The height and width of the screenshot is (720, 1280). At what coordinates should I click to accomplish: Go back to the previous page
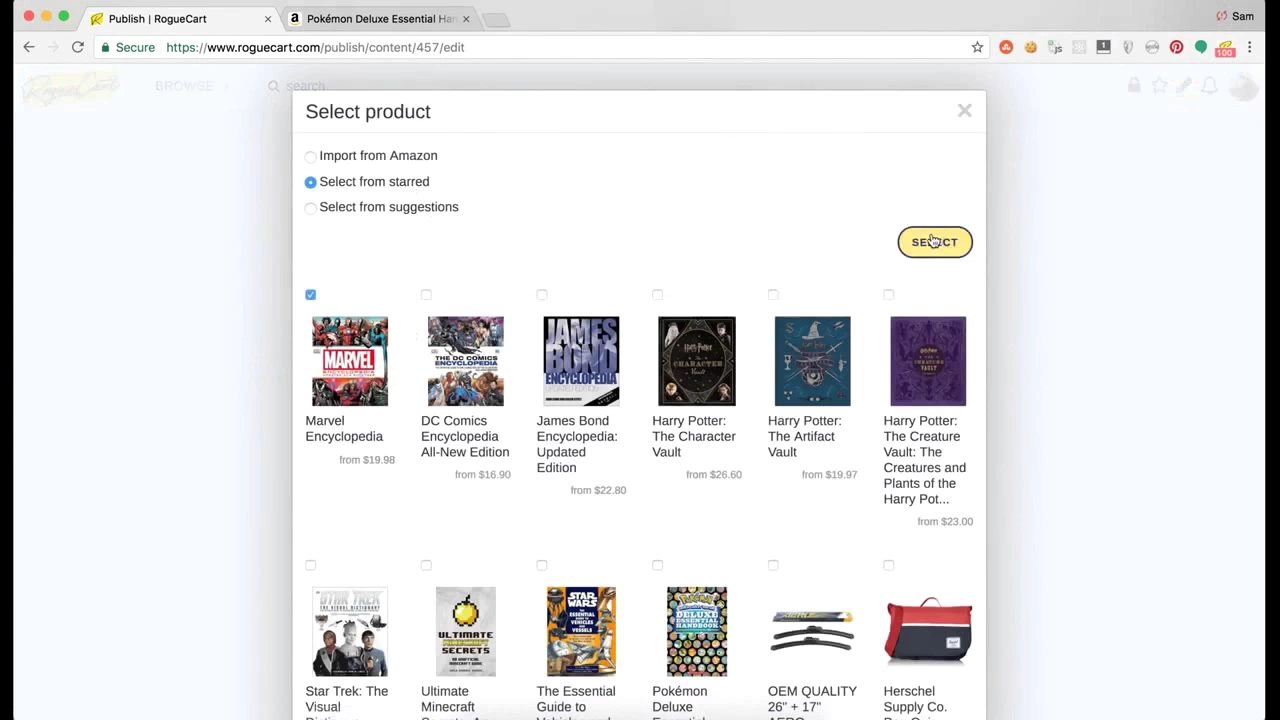tap(29, 47)
